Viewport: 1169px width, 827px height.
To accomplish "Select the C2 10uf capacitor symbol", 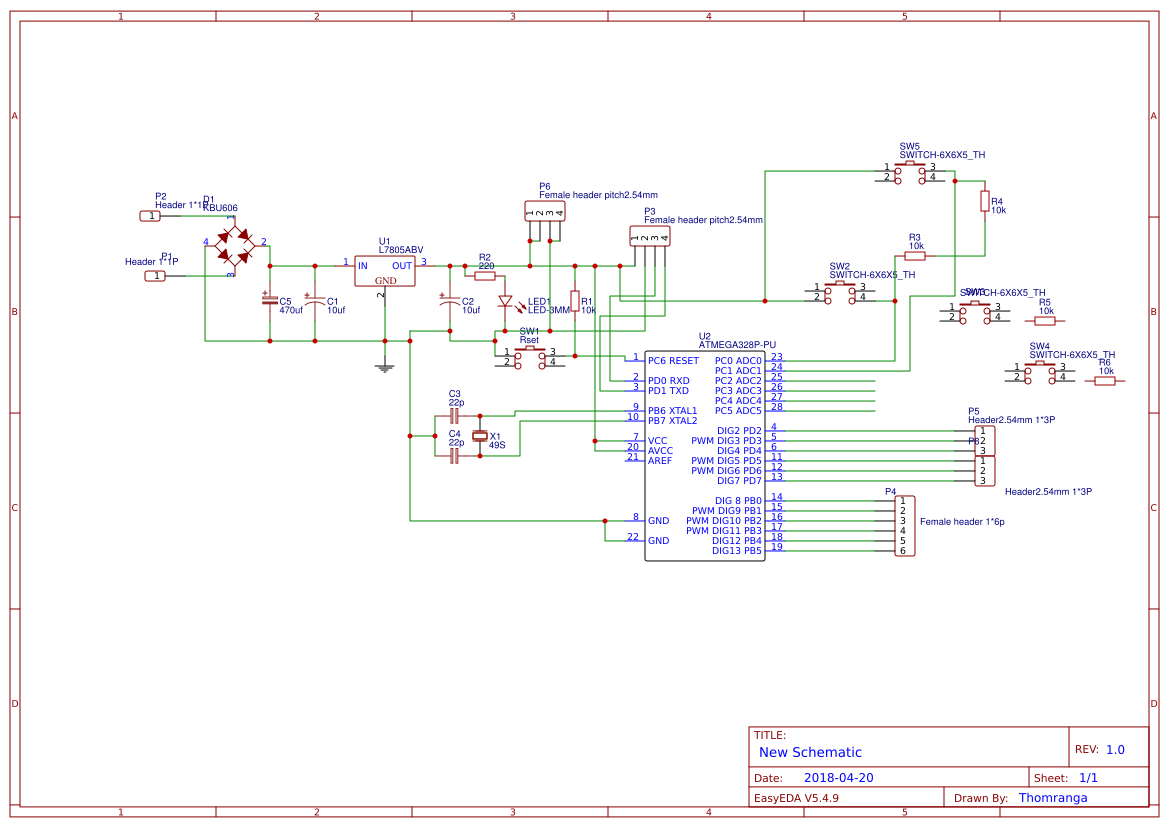I will pos(450,300).
